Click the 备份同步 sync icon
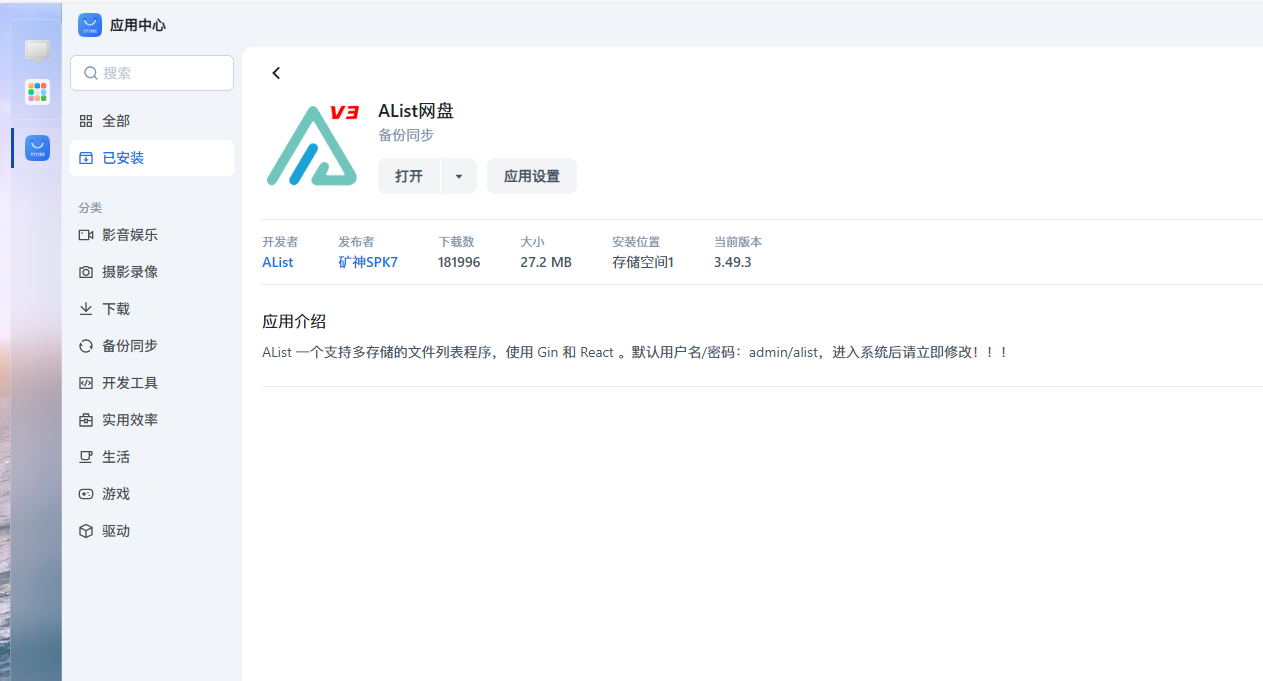The height and width of the screenshot is (681, 1263). click(86, 346)
